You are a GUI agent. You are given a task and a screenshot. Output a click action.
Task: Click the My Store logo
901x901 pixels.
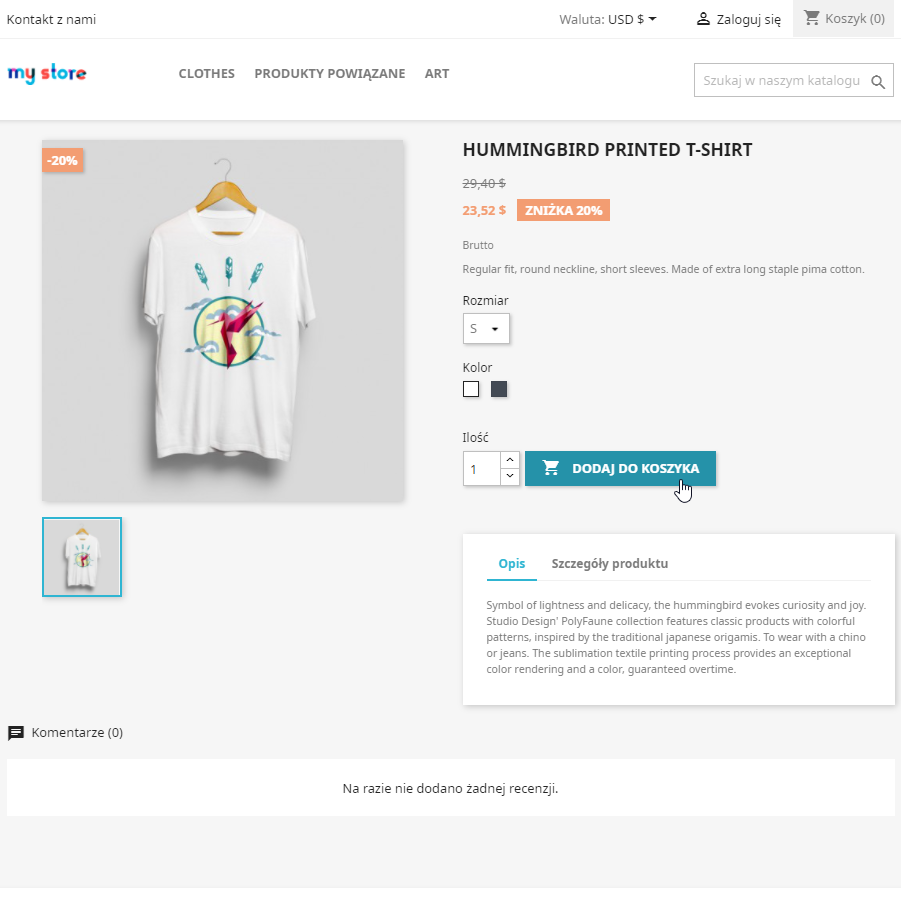(47, 74)
